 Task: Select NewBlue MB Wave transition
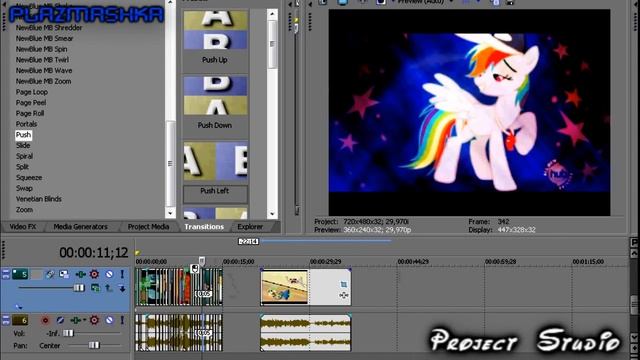coord(44,71)
